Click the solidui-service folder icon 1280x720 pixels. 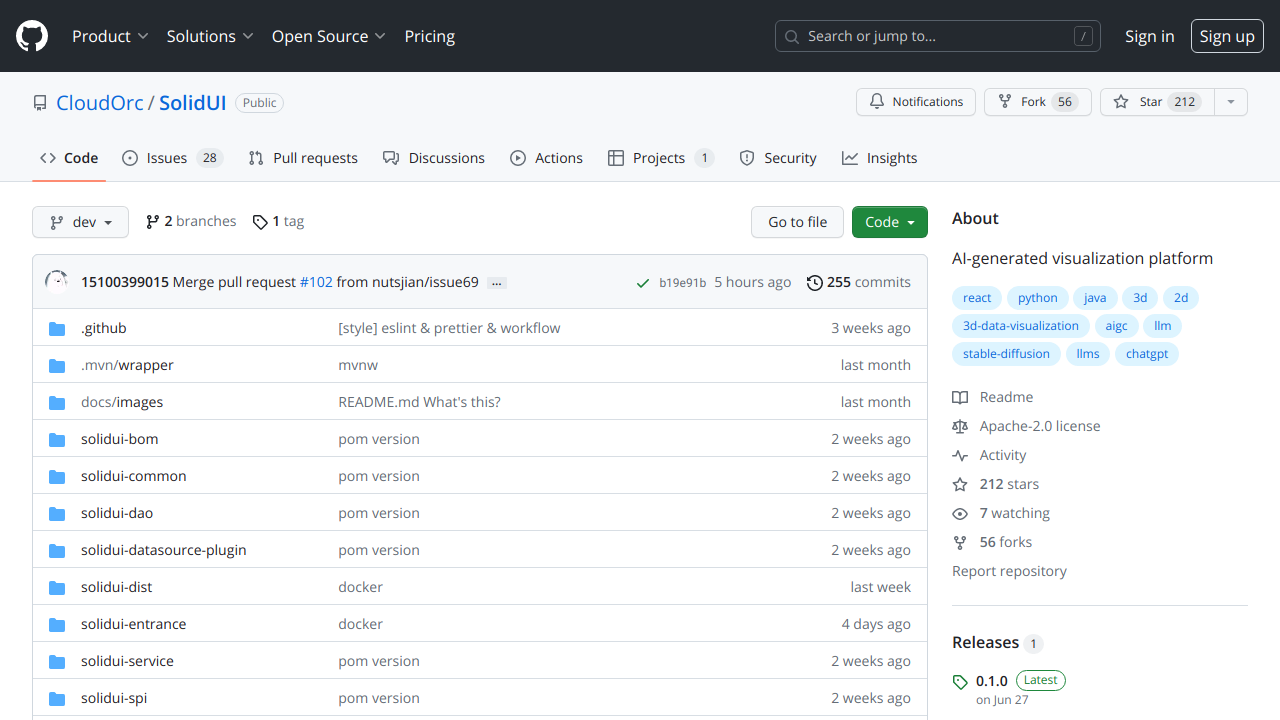point(57,661)
